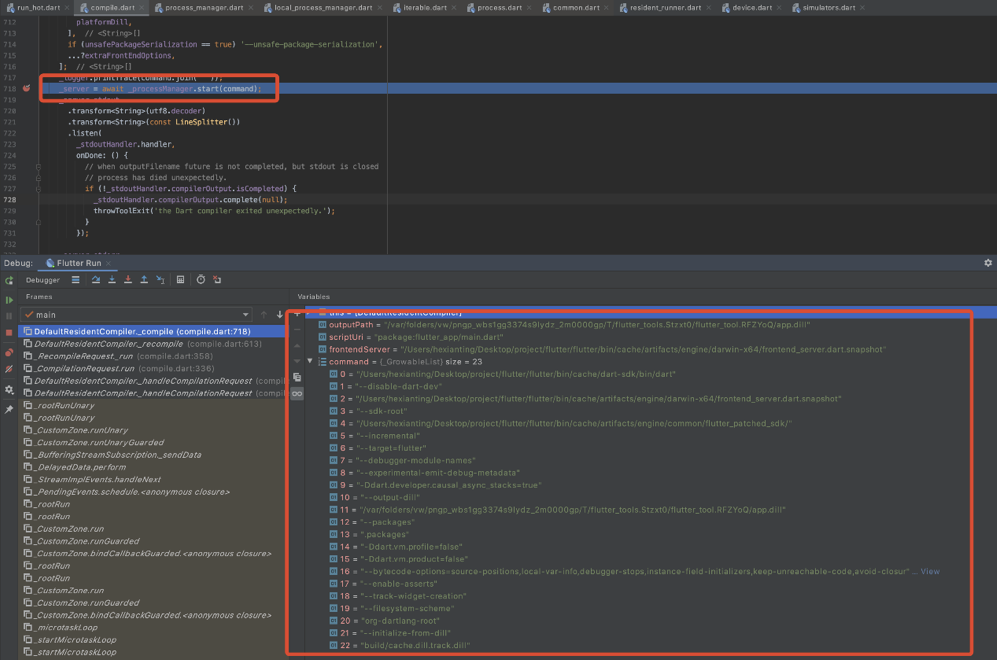This screenshot has height=661, width=998.
Task: Go to previous frame arrow
Action: tap(264, 315)
